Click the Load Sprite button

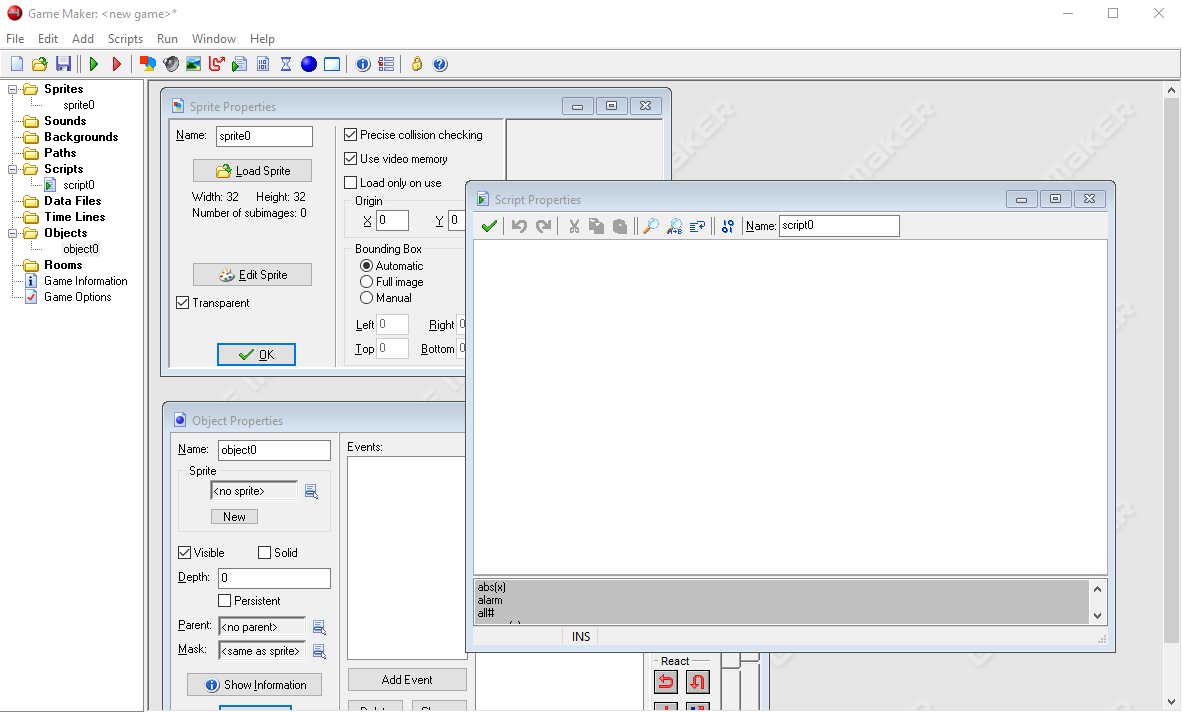click(253, 171)
